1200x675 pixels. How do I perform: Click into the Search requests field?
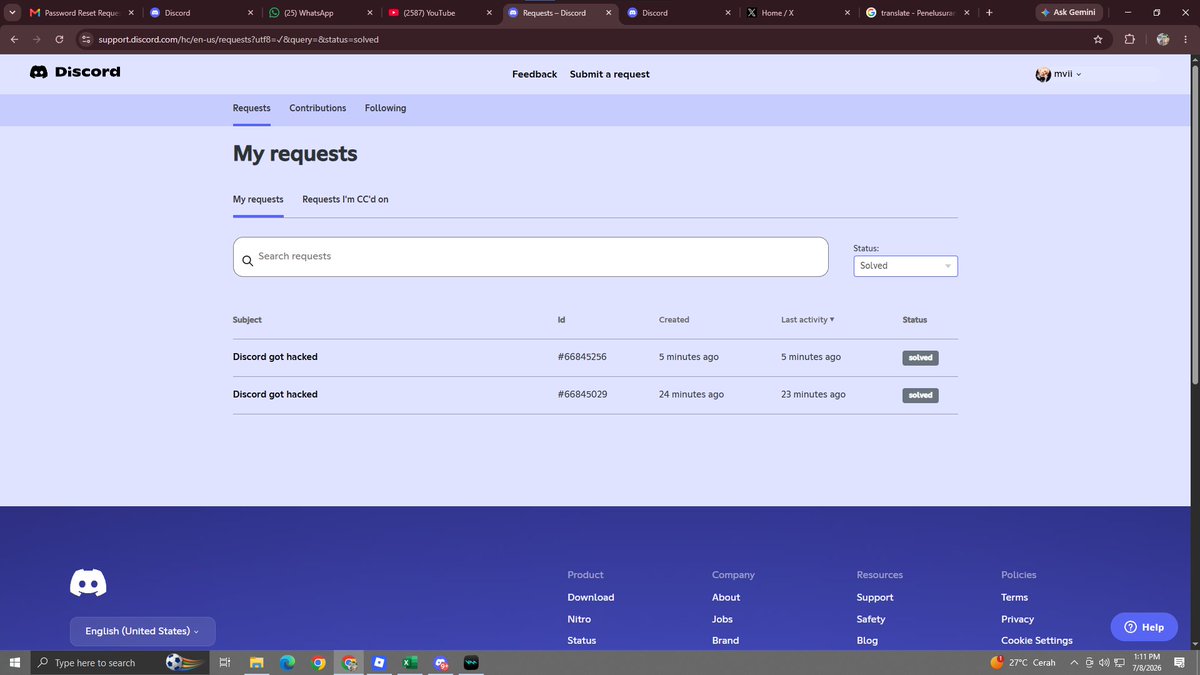[531, 257]
